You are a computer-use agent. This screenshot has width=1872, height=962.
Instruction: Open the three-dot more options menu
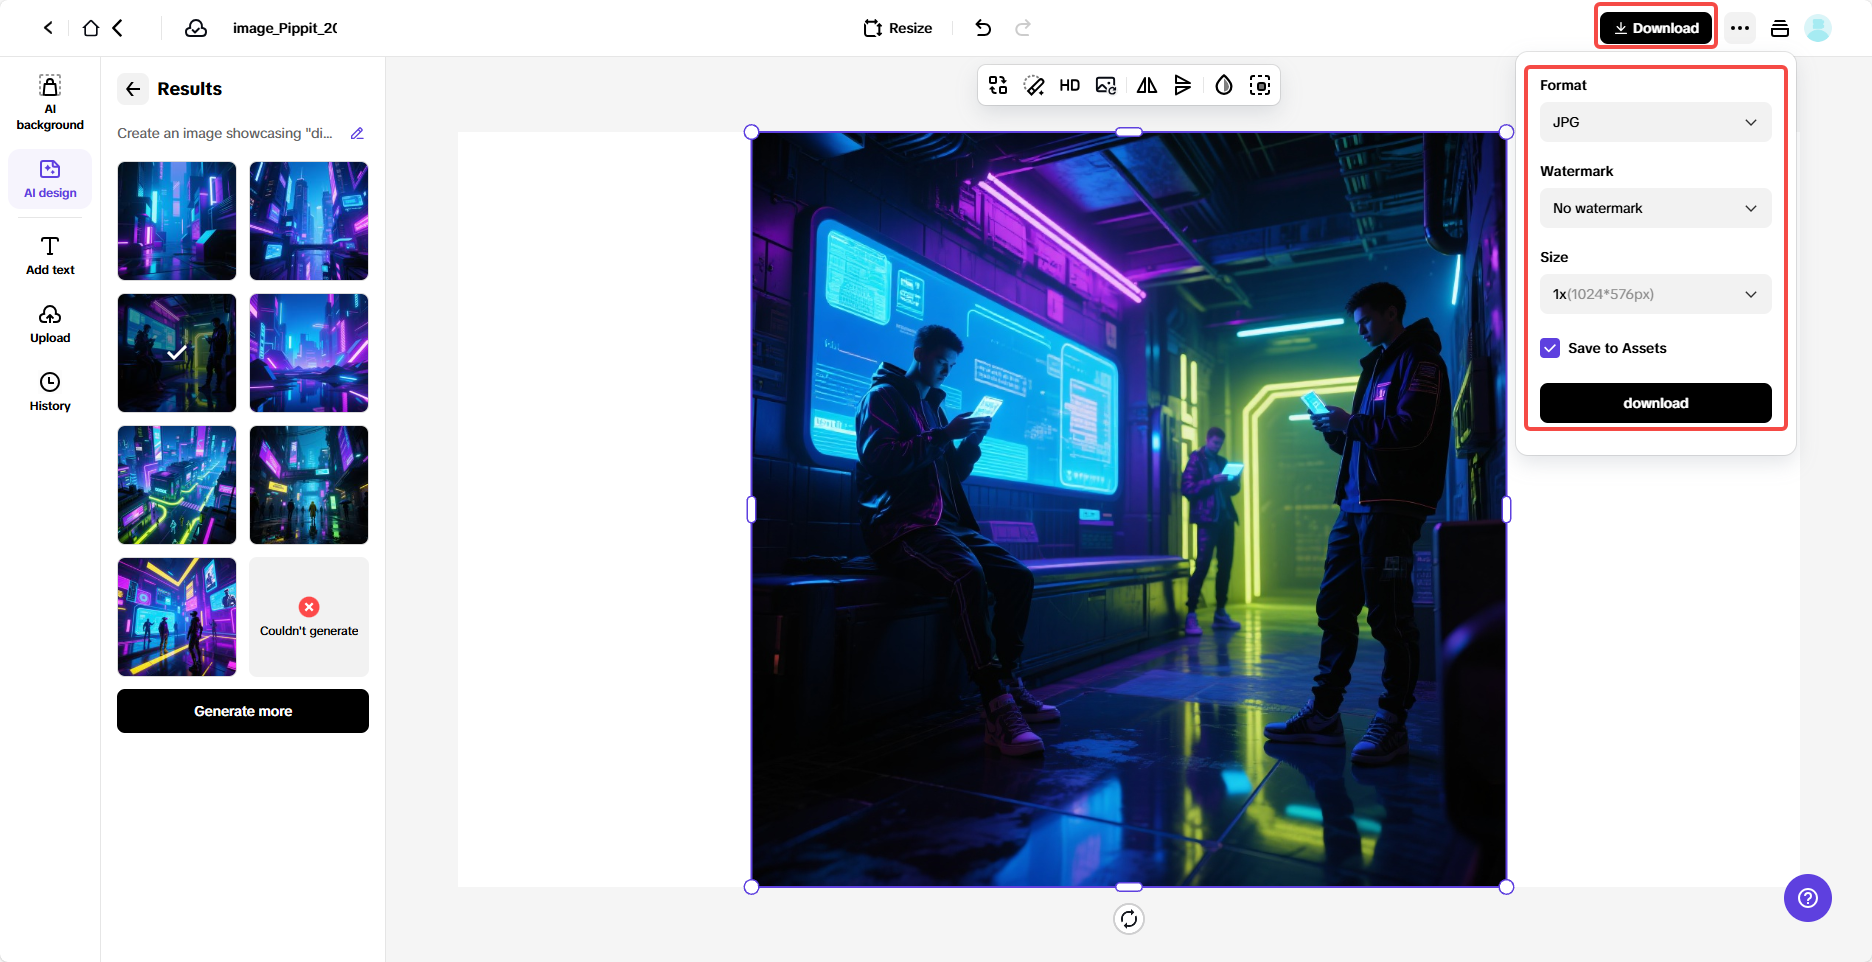pyautogui.click(x=1740, y=28)
